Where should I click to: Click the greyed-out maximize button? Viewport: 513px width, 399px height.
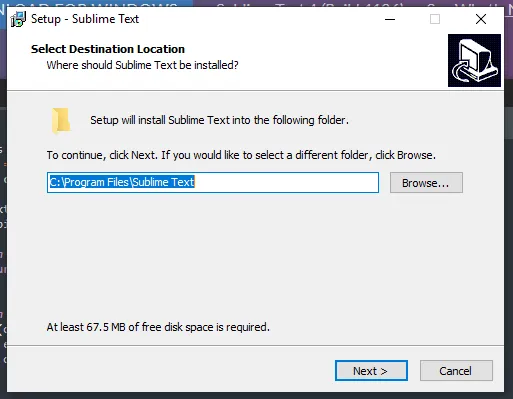pyautogui.click(x=435, y=19)
